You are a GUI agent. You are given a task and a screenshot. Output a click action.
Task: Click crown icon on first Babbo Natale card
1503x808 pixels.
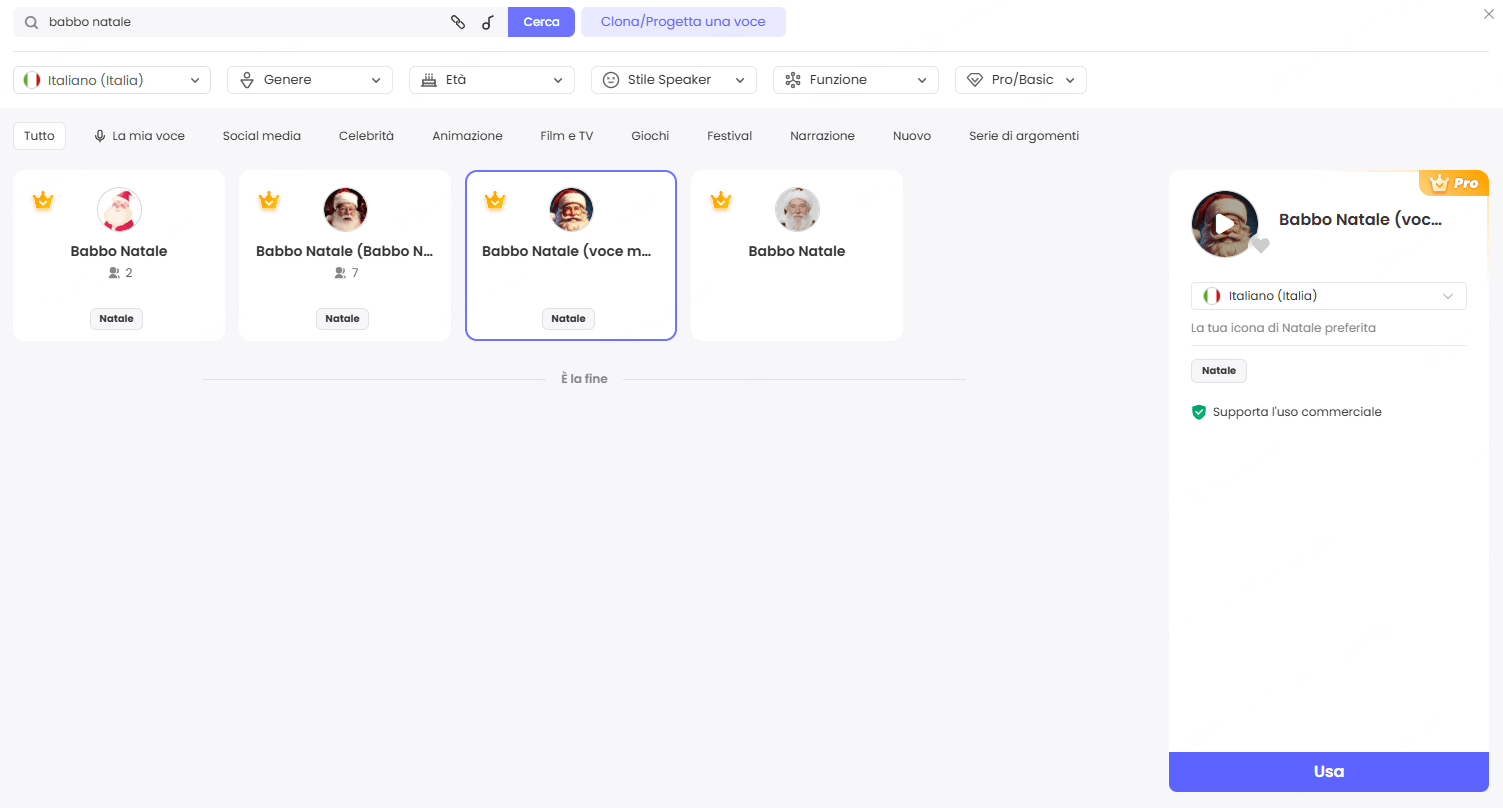[x=42, y=201]
